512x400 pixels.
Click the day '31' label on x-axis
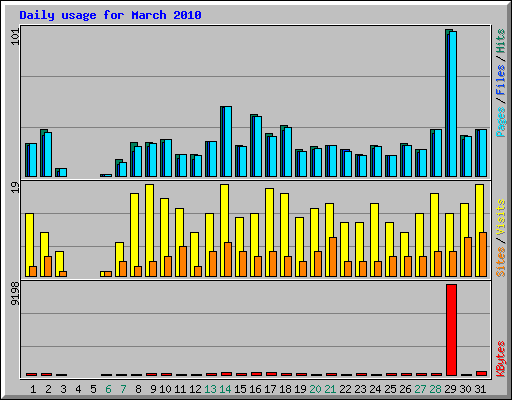480,389
